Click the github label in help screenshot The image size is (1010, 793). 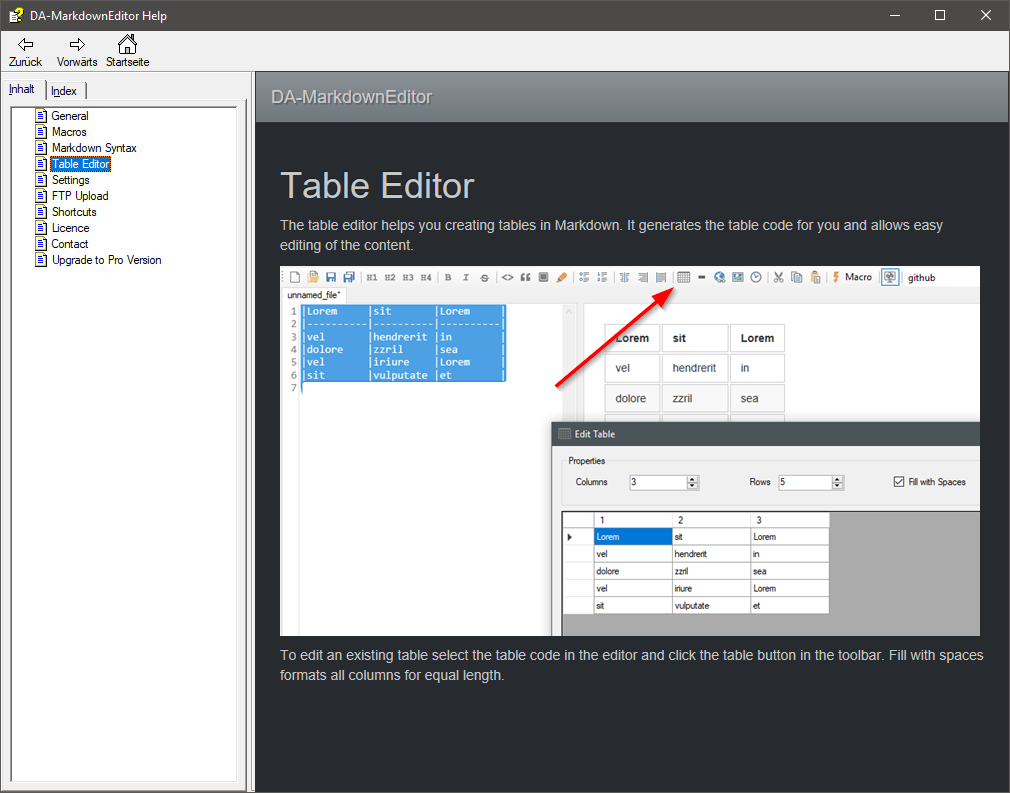922,278
